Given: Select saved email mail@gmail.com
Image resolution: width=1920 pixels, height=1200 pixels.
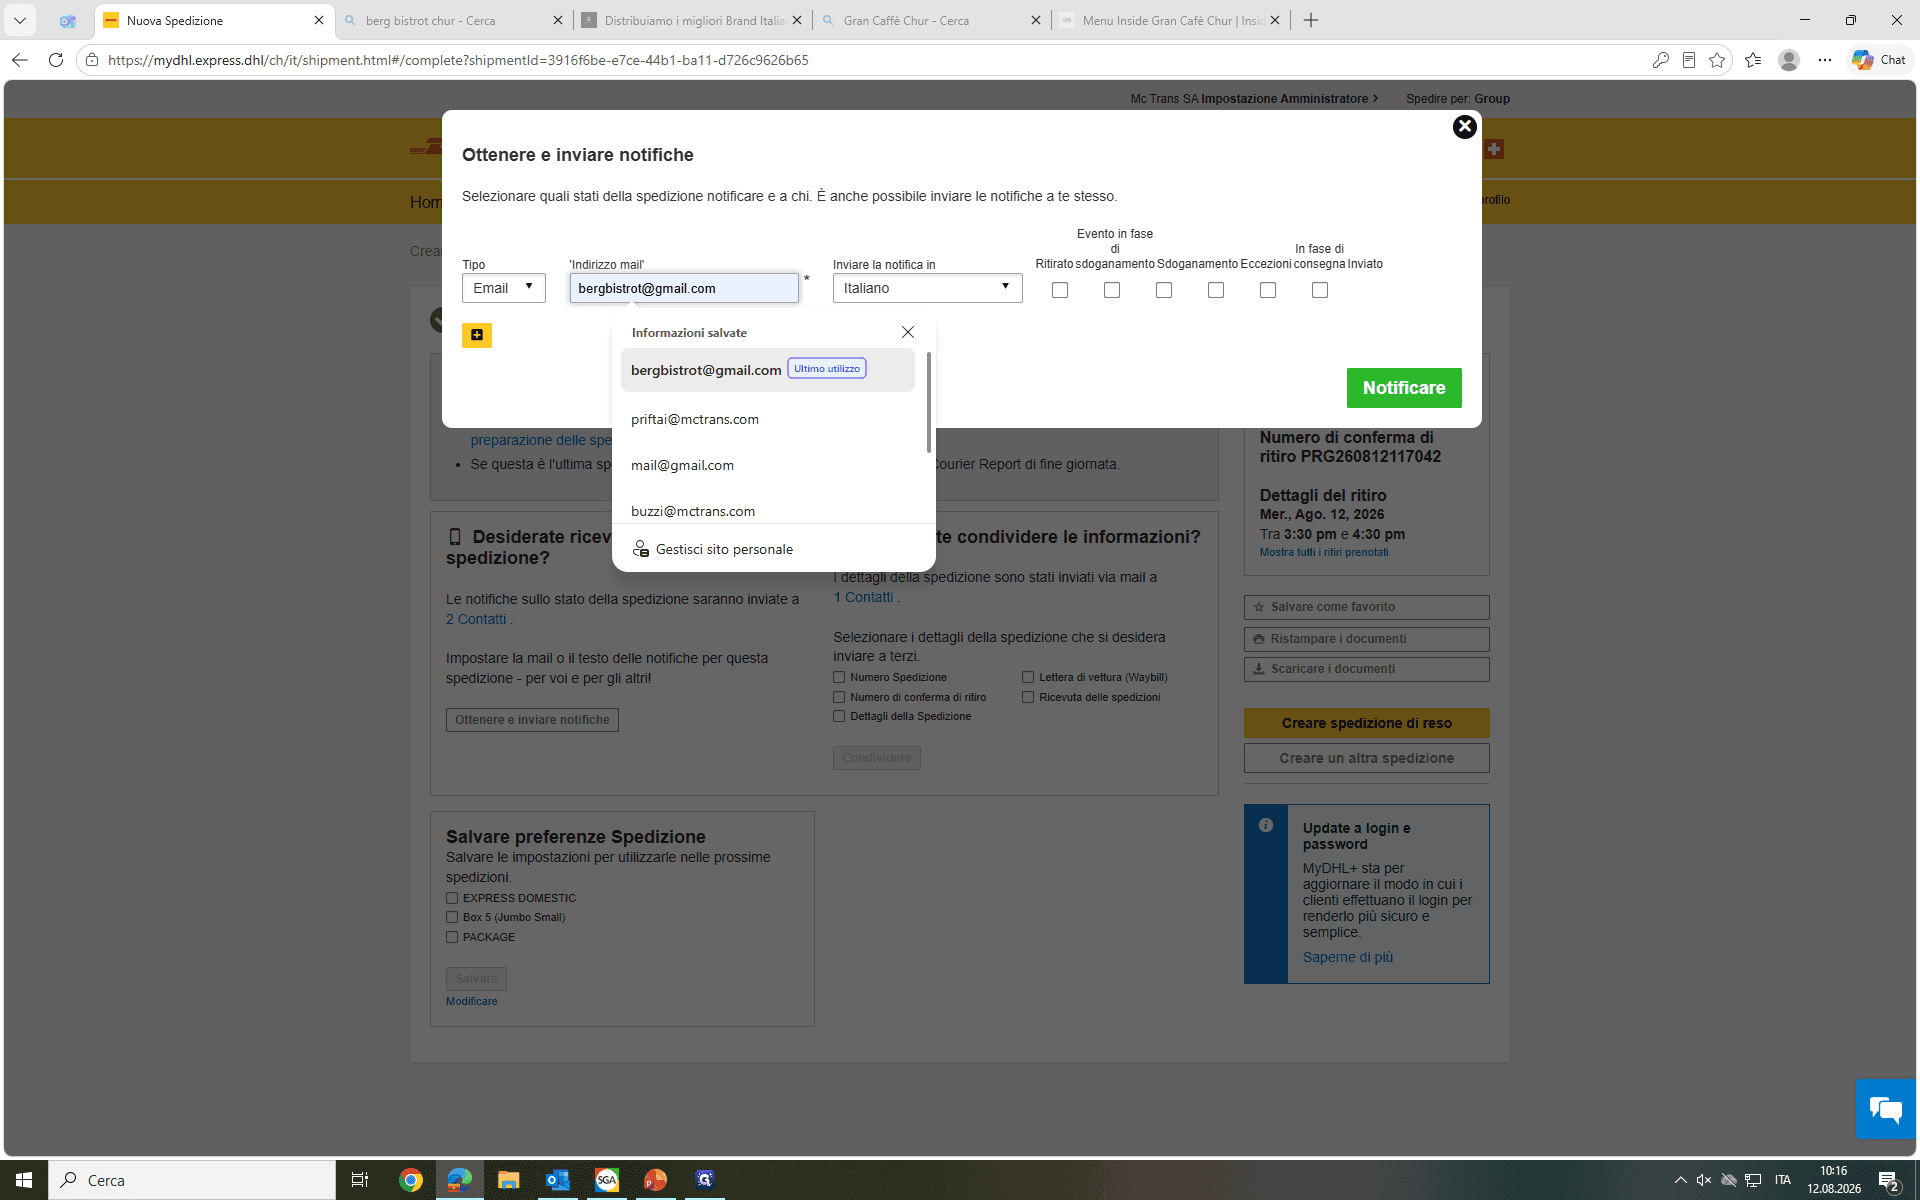Looking at the screenshot, I should 768,465.
